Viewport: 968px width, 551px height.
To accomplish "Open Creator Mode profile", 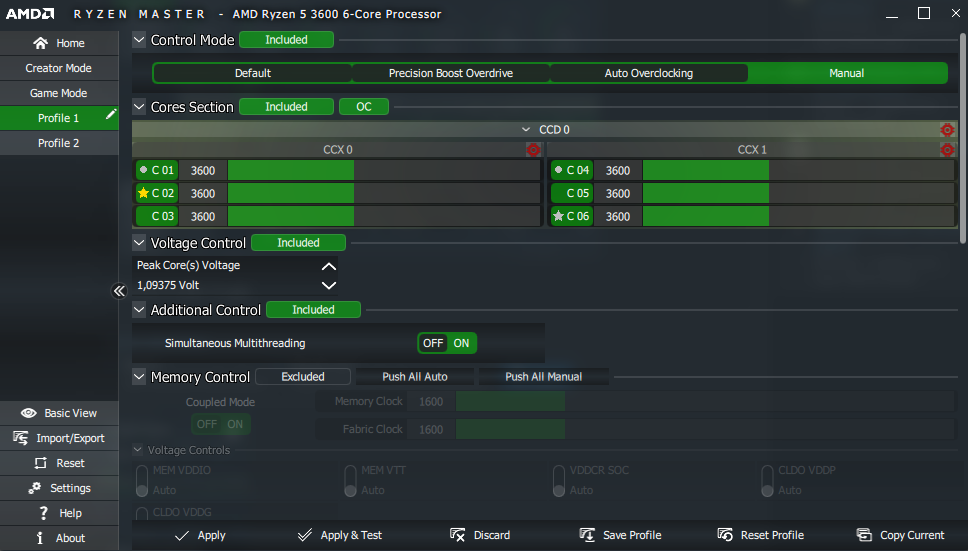I will [x=59, y=68].
